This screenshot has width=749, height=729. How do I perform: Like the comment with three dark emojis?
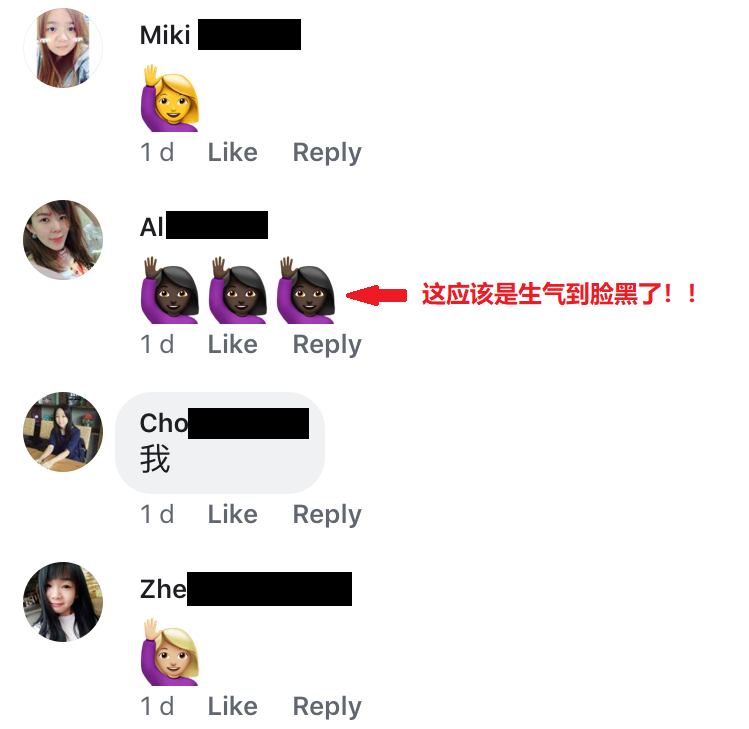(233, 344)
